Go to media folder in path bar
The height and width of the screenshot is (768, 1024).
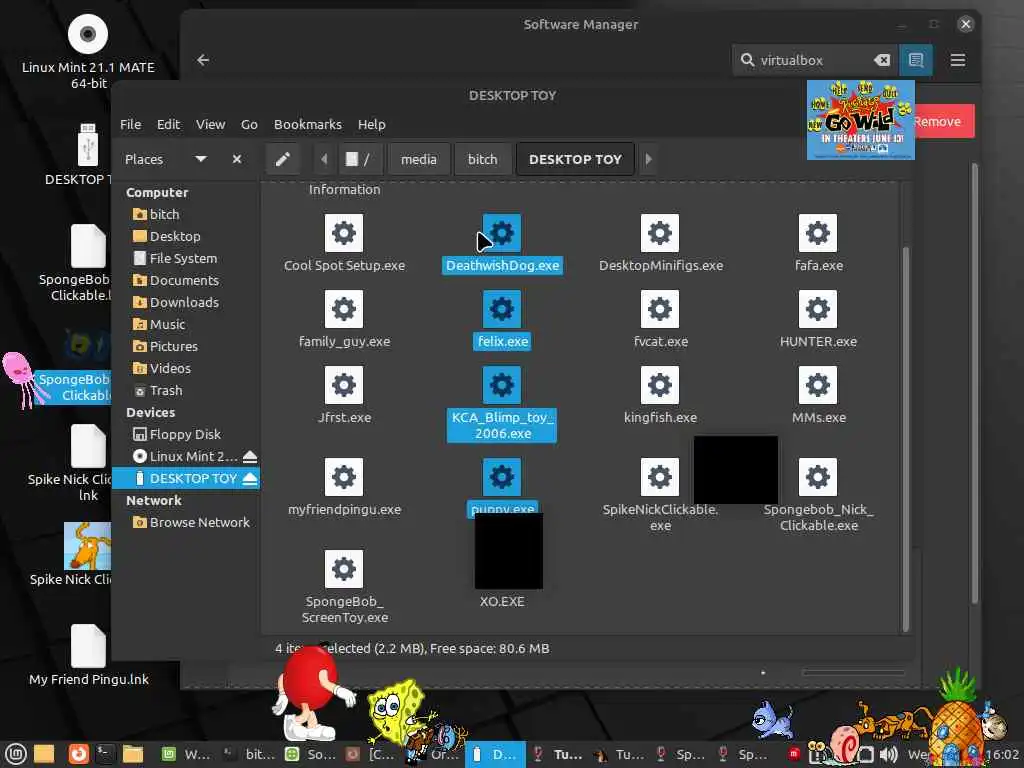pyautogui.click(x=419, y=159)
